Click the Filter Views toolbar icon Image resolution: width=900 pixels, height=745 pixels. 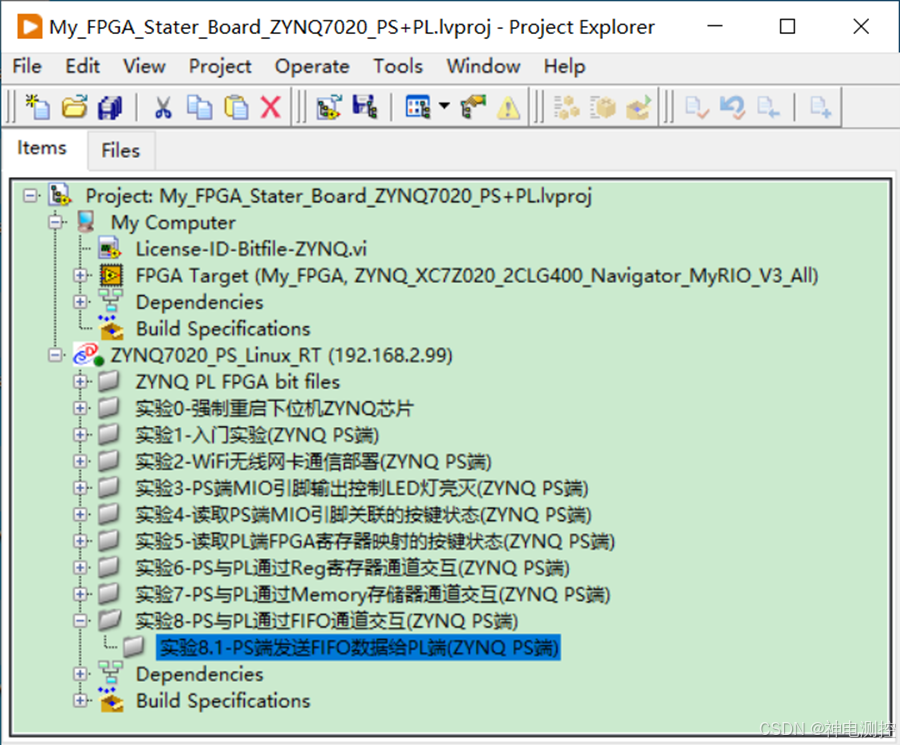pyautogui.click(x=418, y=107)
